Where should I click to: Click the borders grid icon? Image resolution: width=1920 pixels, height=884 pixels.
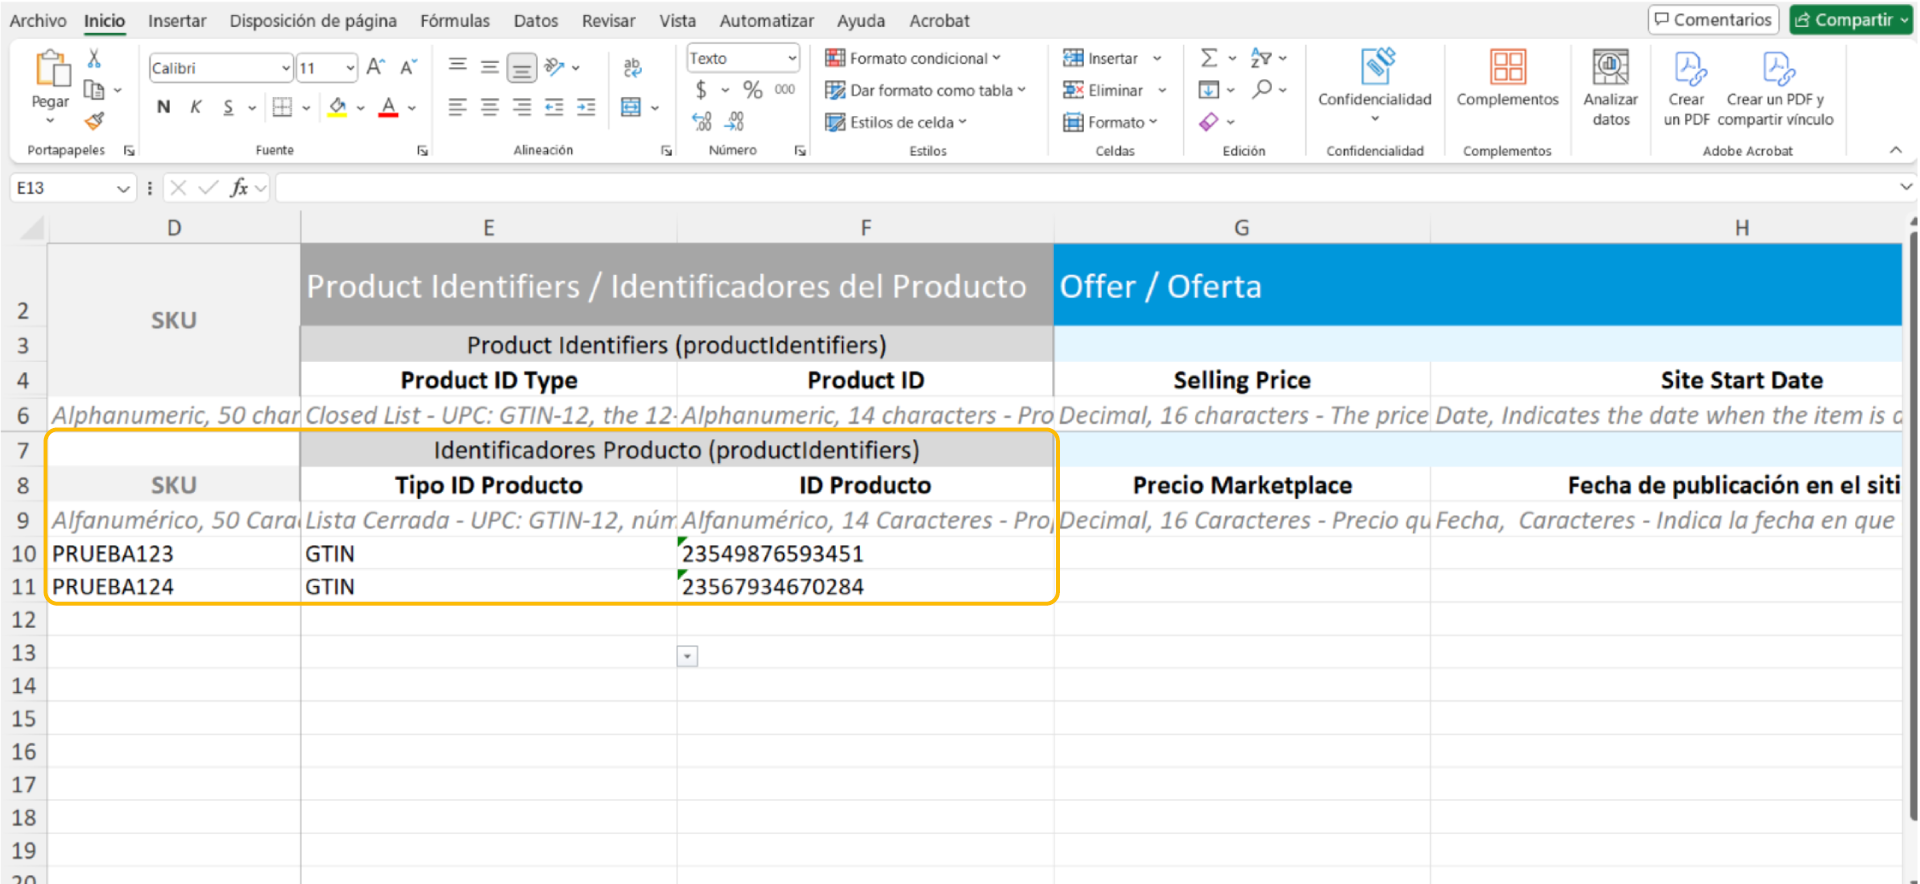click(283, 107)
